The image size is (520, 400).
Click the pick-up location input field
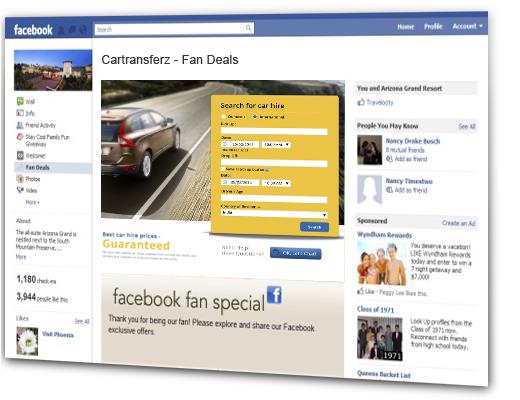[x=274, y=132]
